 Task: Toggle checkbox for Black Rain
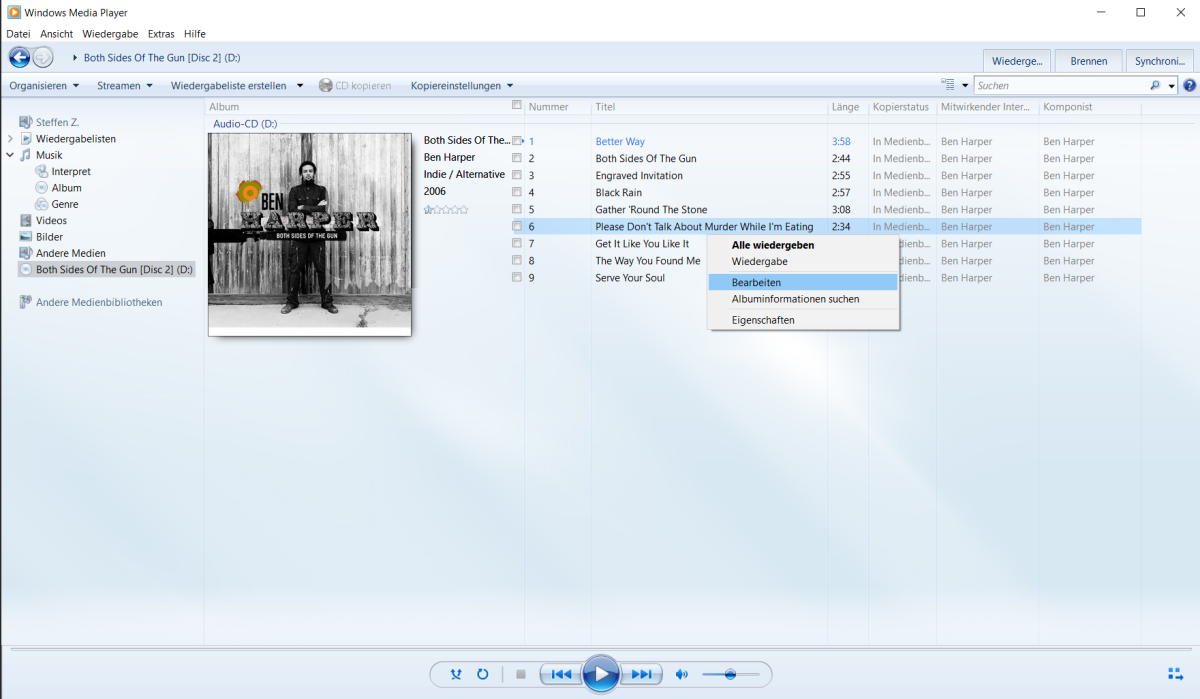[x=517, y=192]
